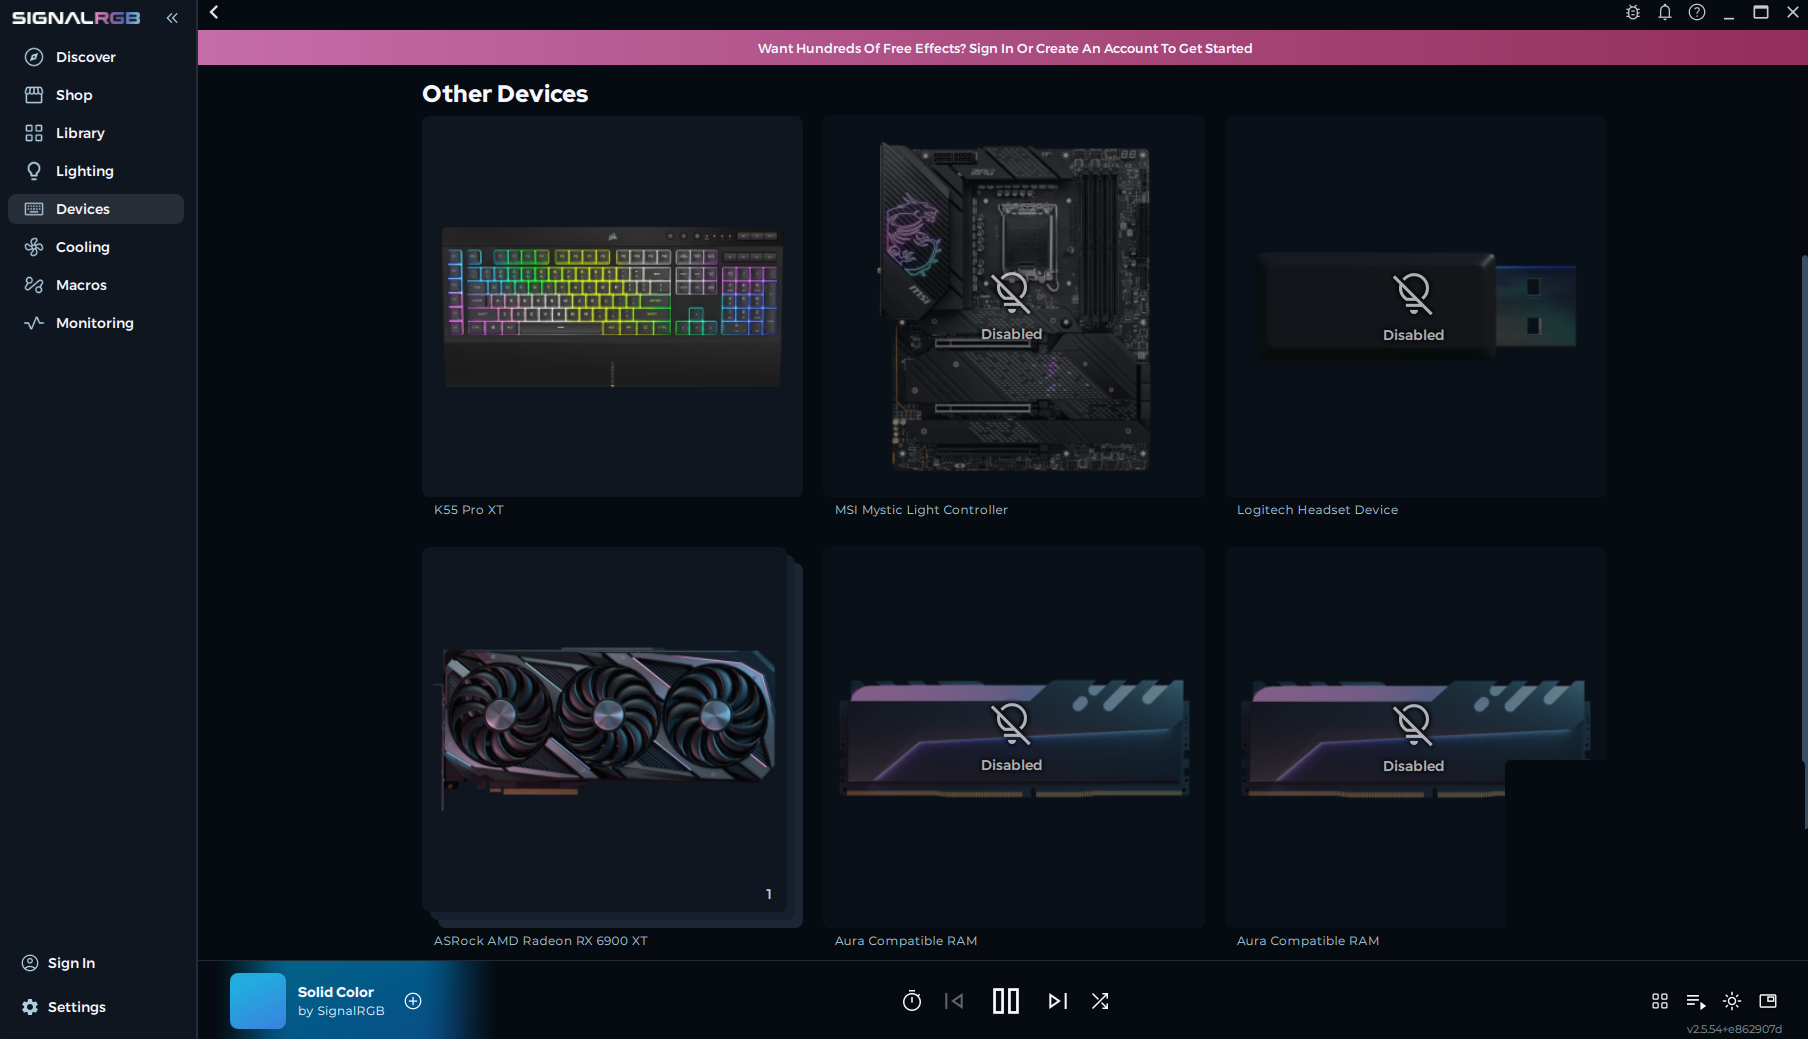Click the vertical scrollbar of the devices list
Image resolution: width=1808 pixels, height=1039 pixels.
click(1804, 540)
